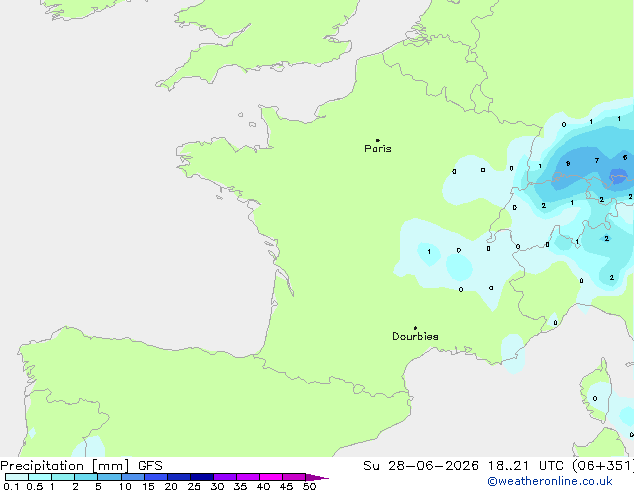Click the above-50 arrow tip of legend

click(317, 477)
